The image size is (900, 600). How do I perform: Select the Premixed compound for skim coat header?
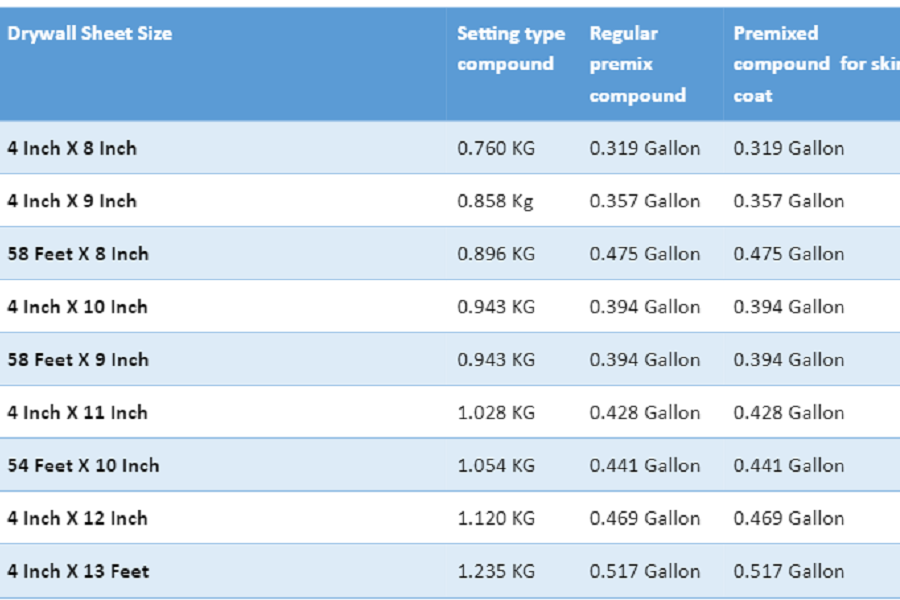pyautogui.click(x=816, y=64)
